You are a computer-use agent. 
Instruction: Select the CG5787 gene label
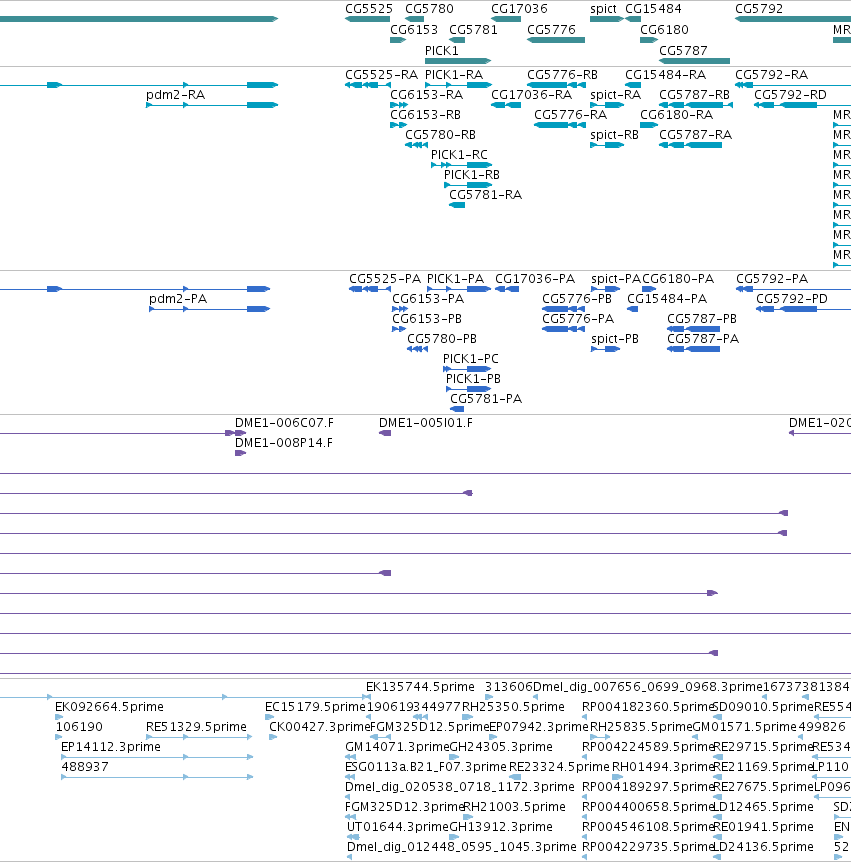pyautogui.click(x=683, y=51)
